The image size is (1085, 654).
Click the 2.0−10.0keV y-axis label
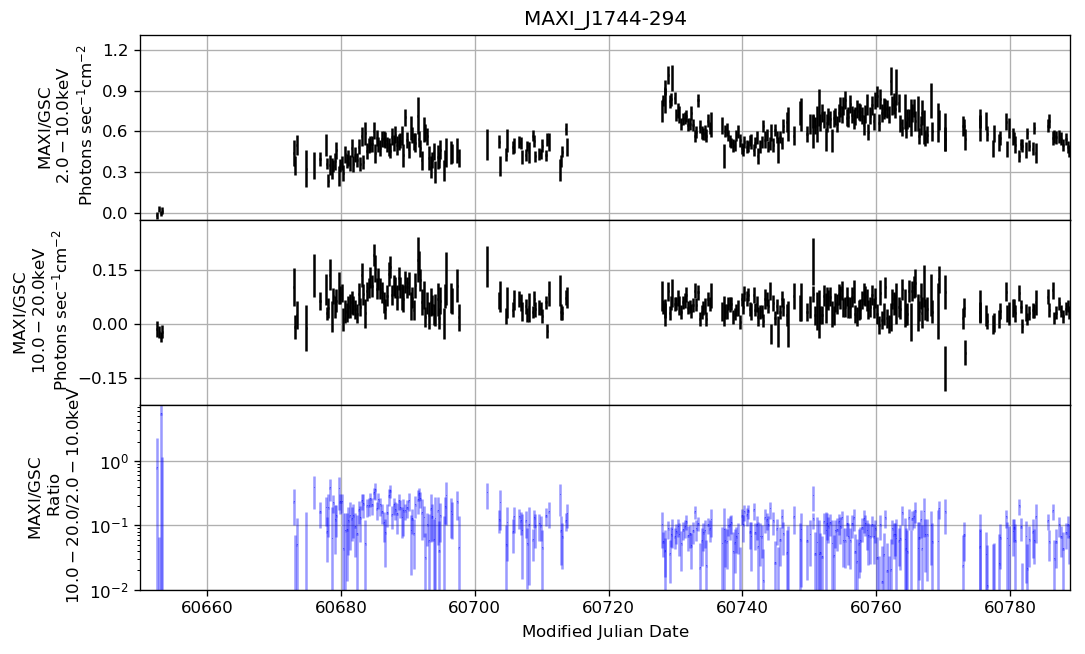coord(65,126)
